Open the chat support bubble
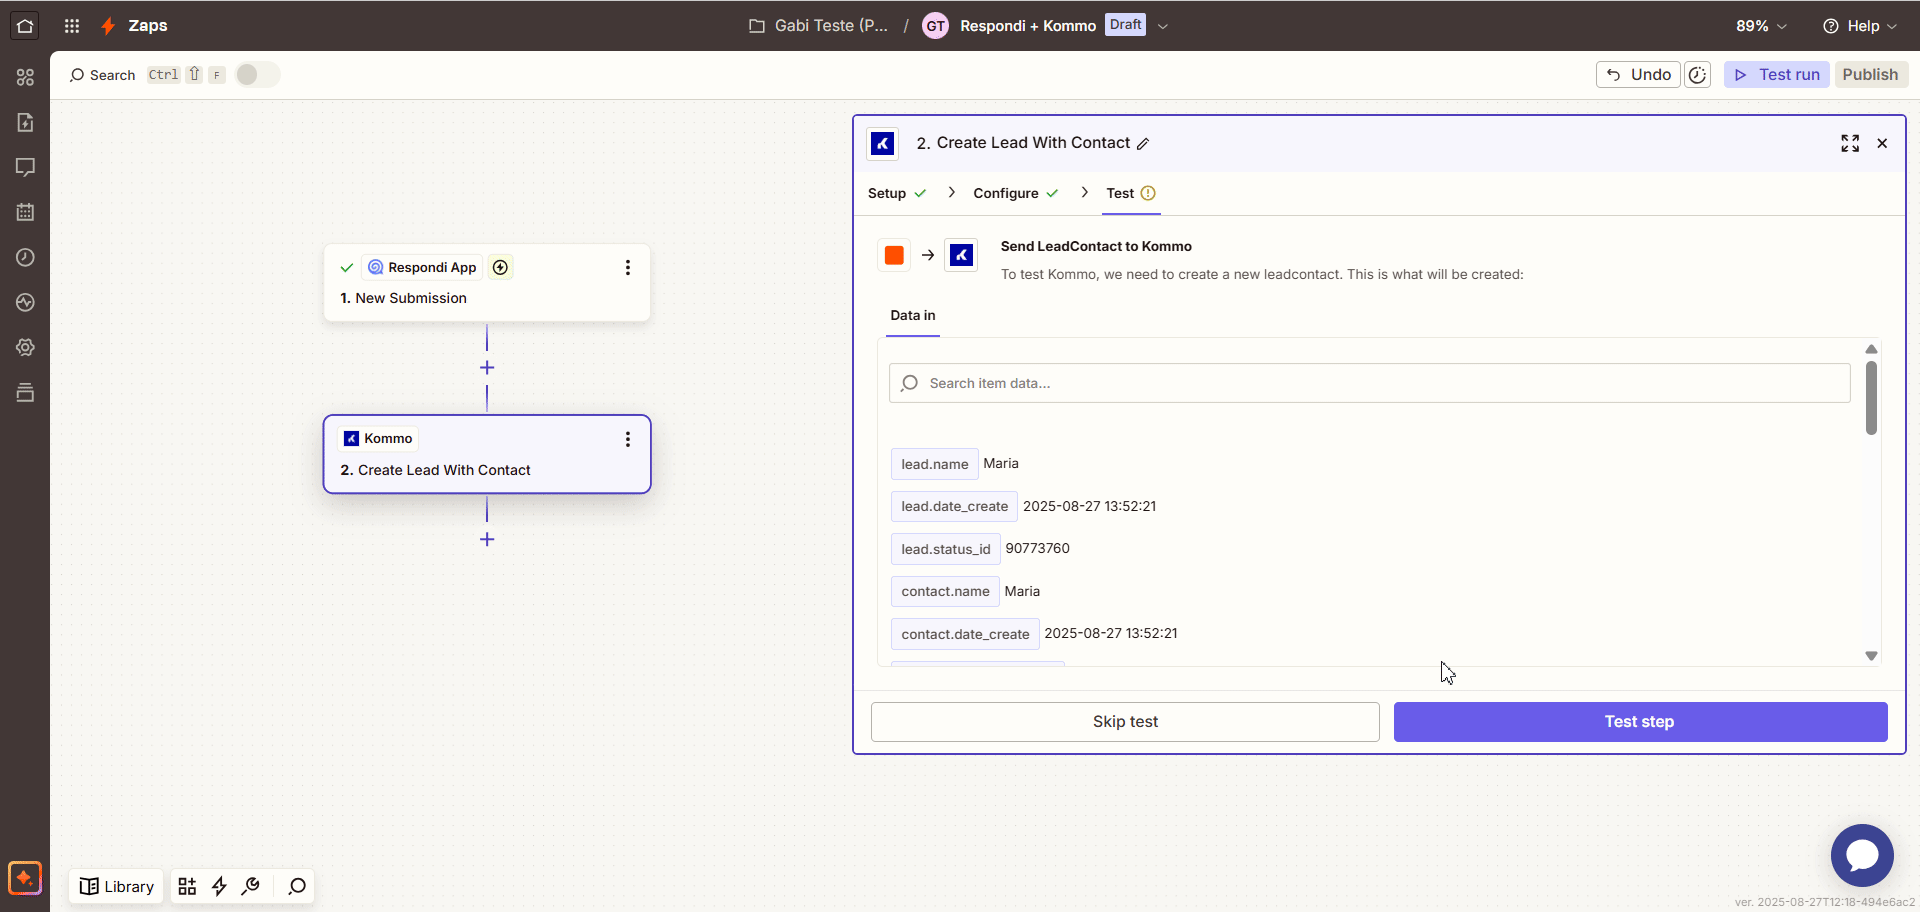This screenshot has width=1920, height=912. pos(1862,855)
